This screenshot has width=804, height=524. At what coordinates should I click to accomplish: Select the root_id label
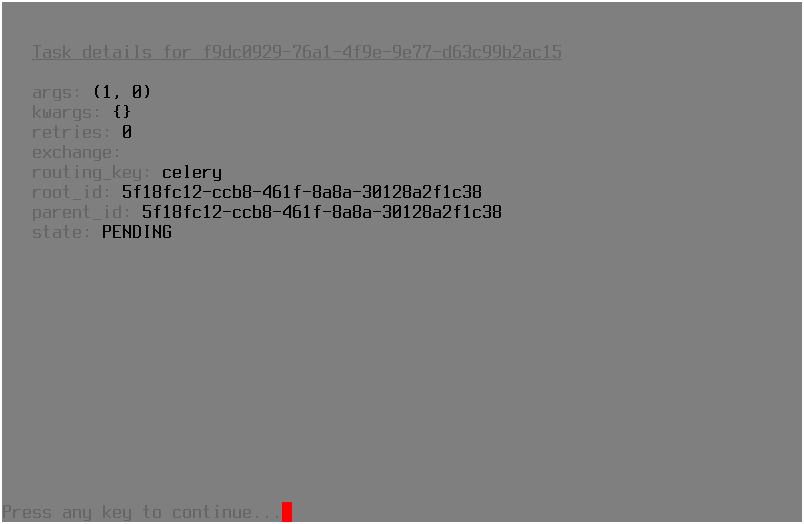[x=71, y=192]
